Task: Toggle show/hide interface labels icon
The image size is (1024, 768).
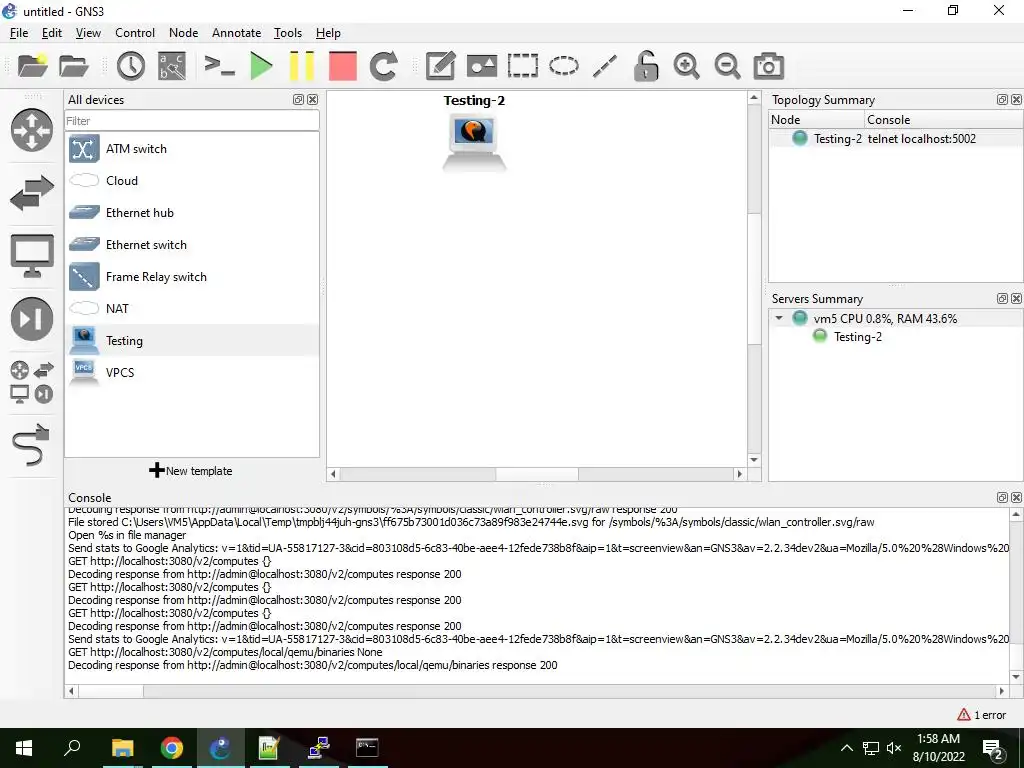Action: (172, 66)
